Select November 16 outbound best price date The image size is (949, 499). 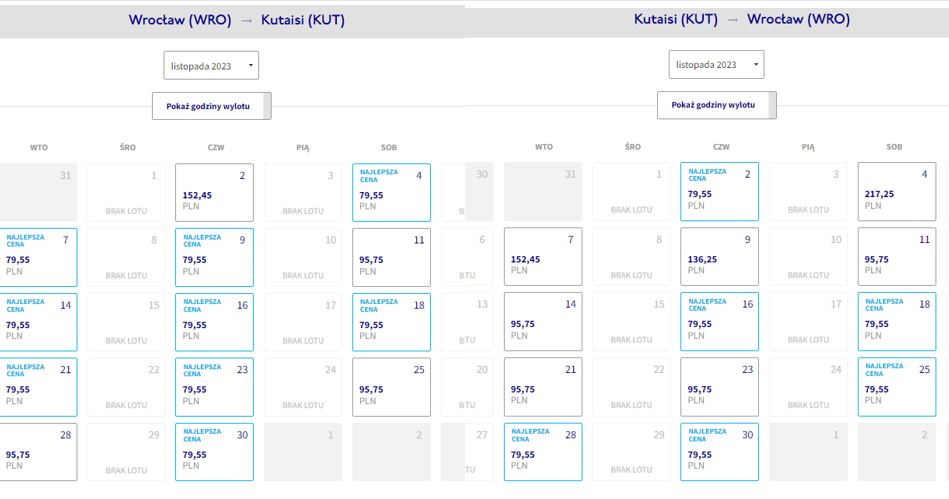[214, 322]
